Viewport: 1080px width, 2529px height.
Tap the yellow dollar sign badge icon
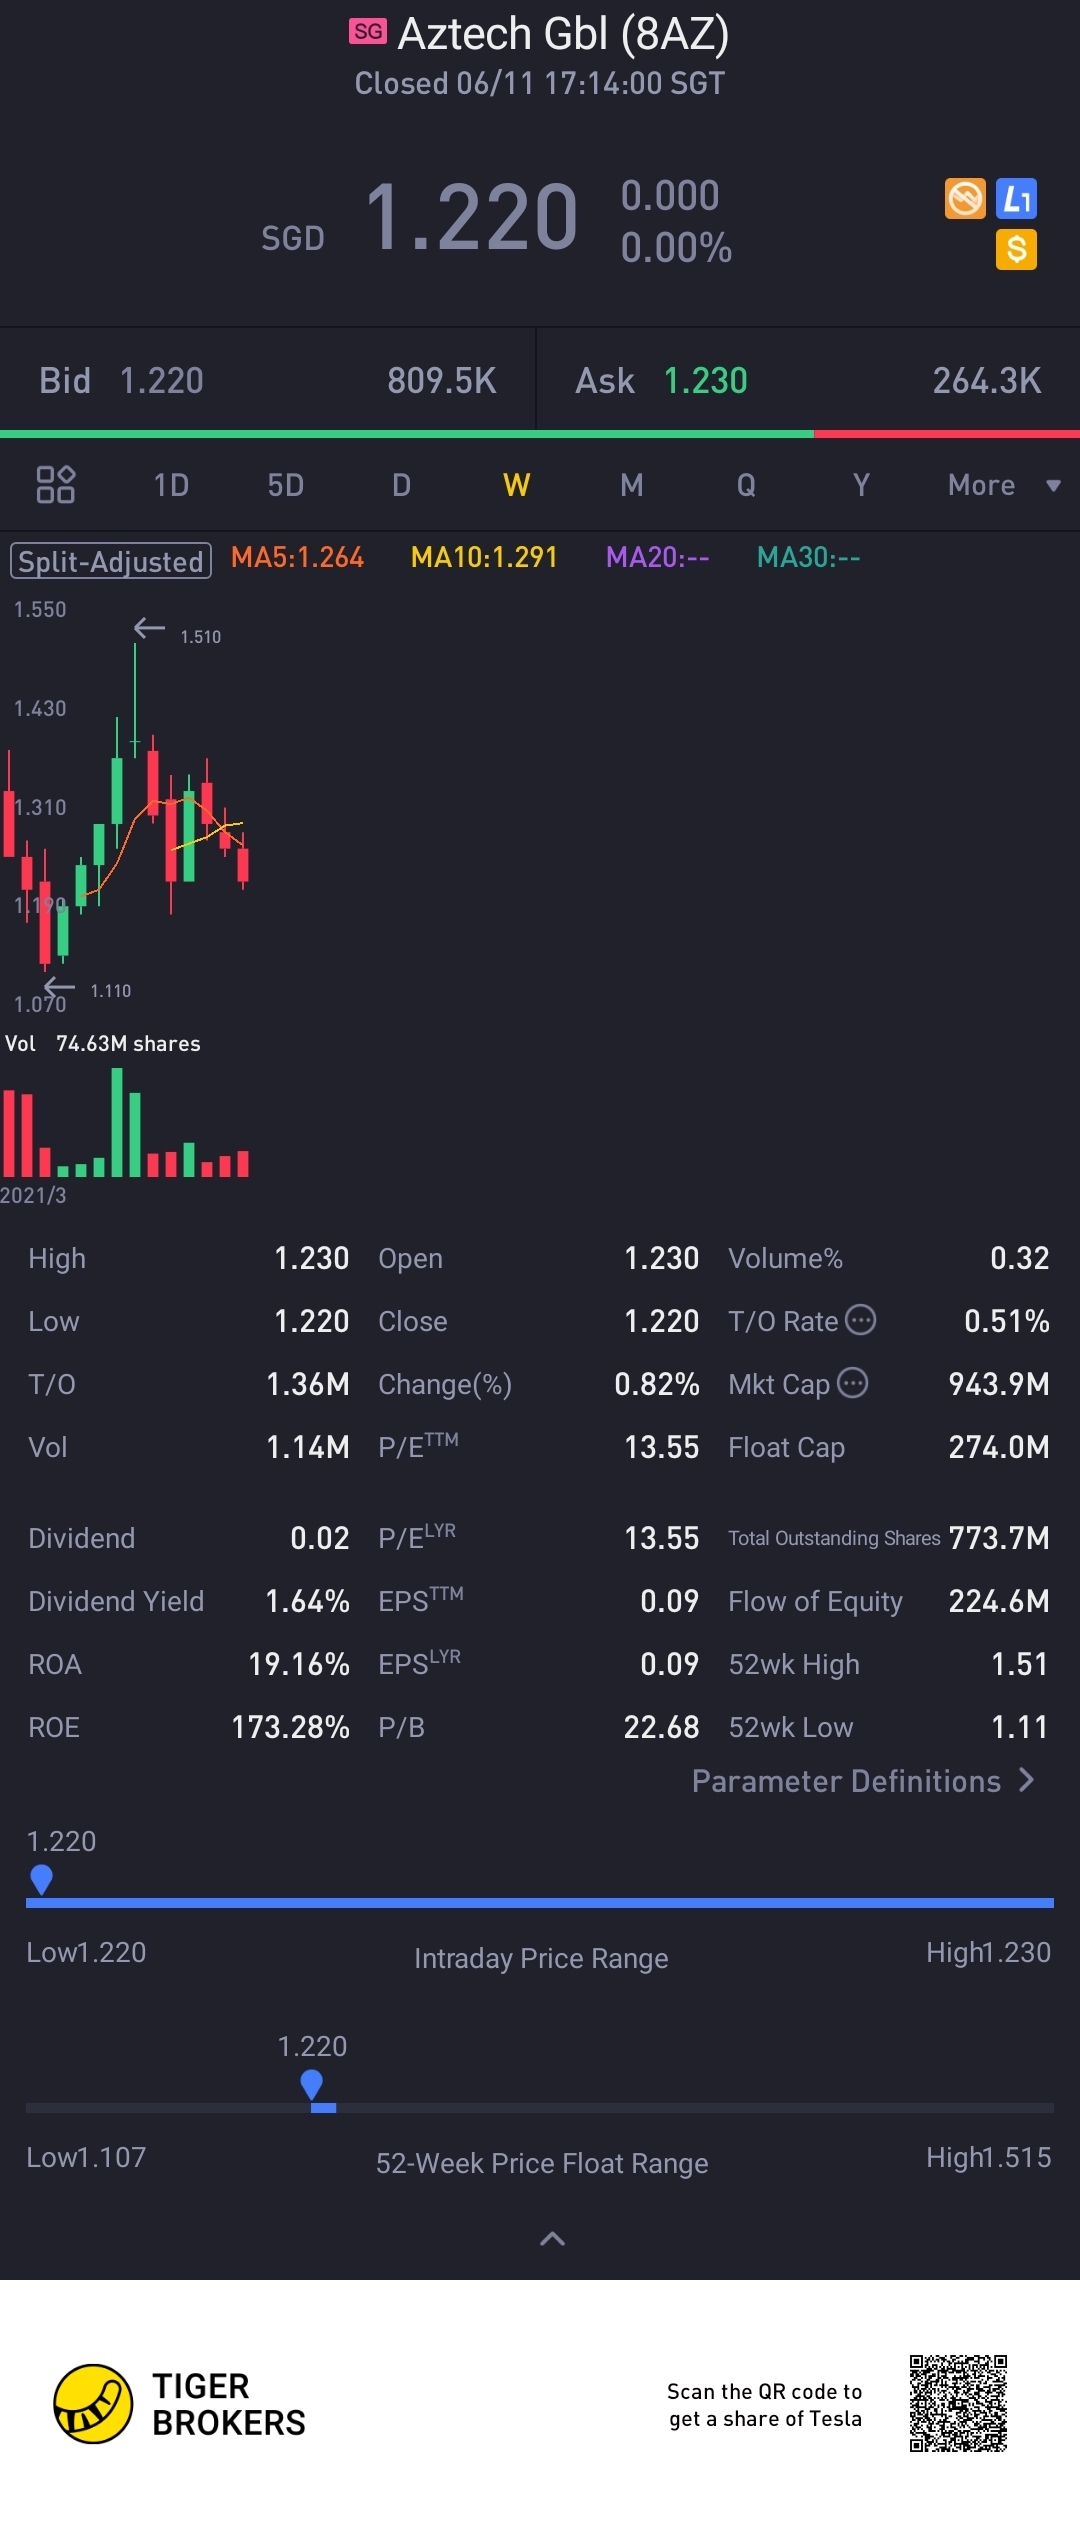tap(1016, 249)
